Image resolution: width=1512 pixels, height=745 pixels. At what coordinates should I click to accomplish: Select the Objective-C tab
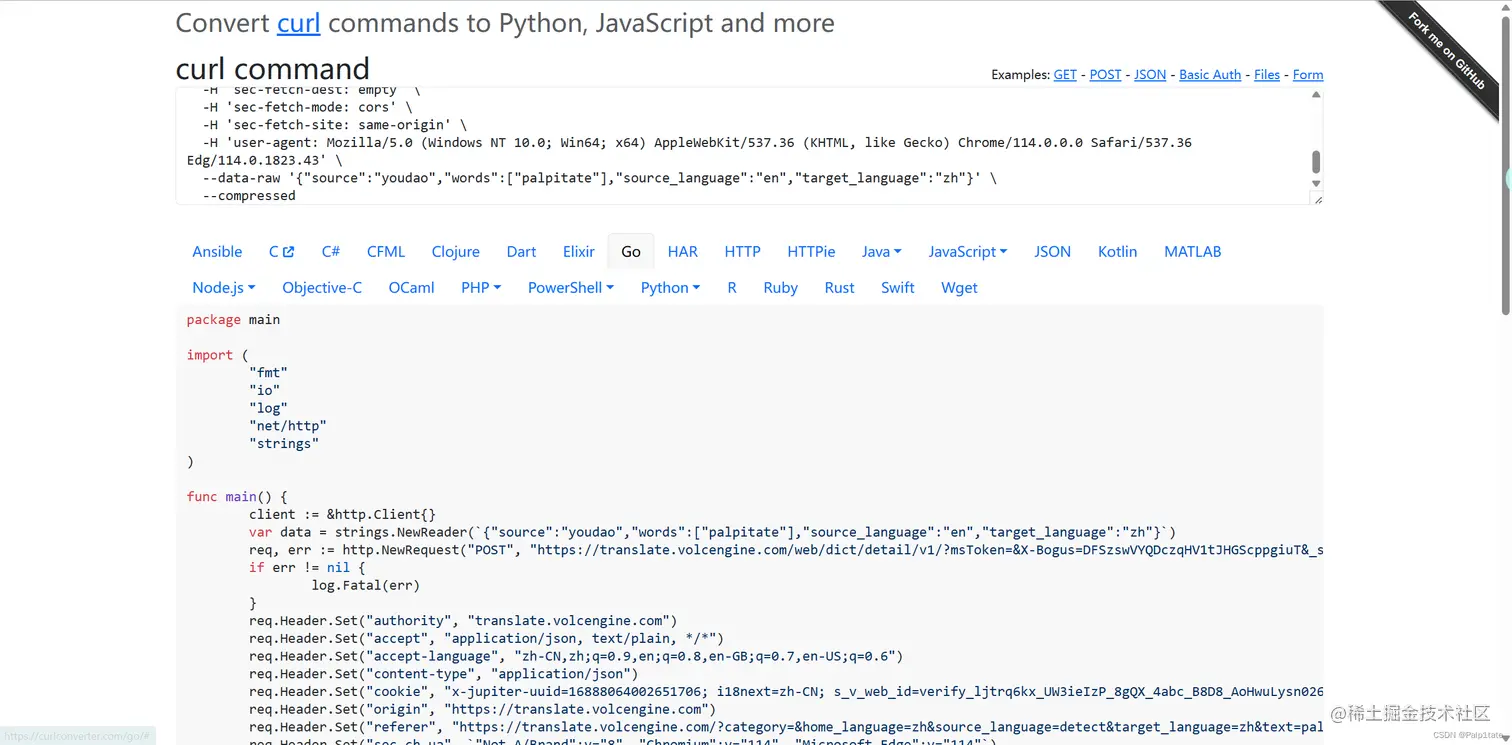322,288
